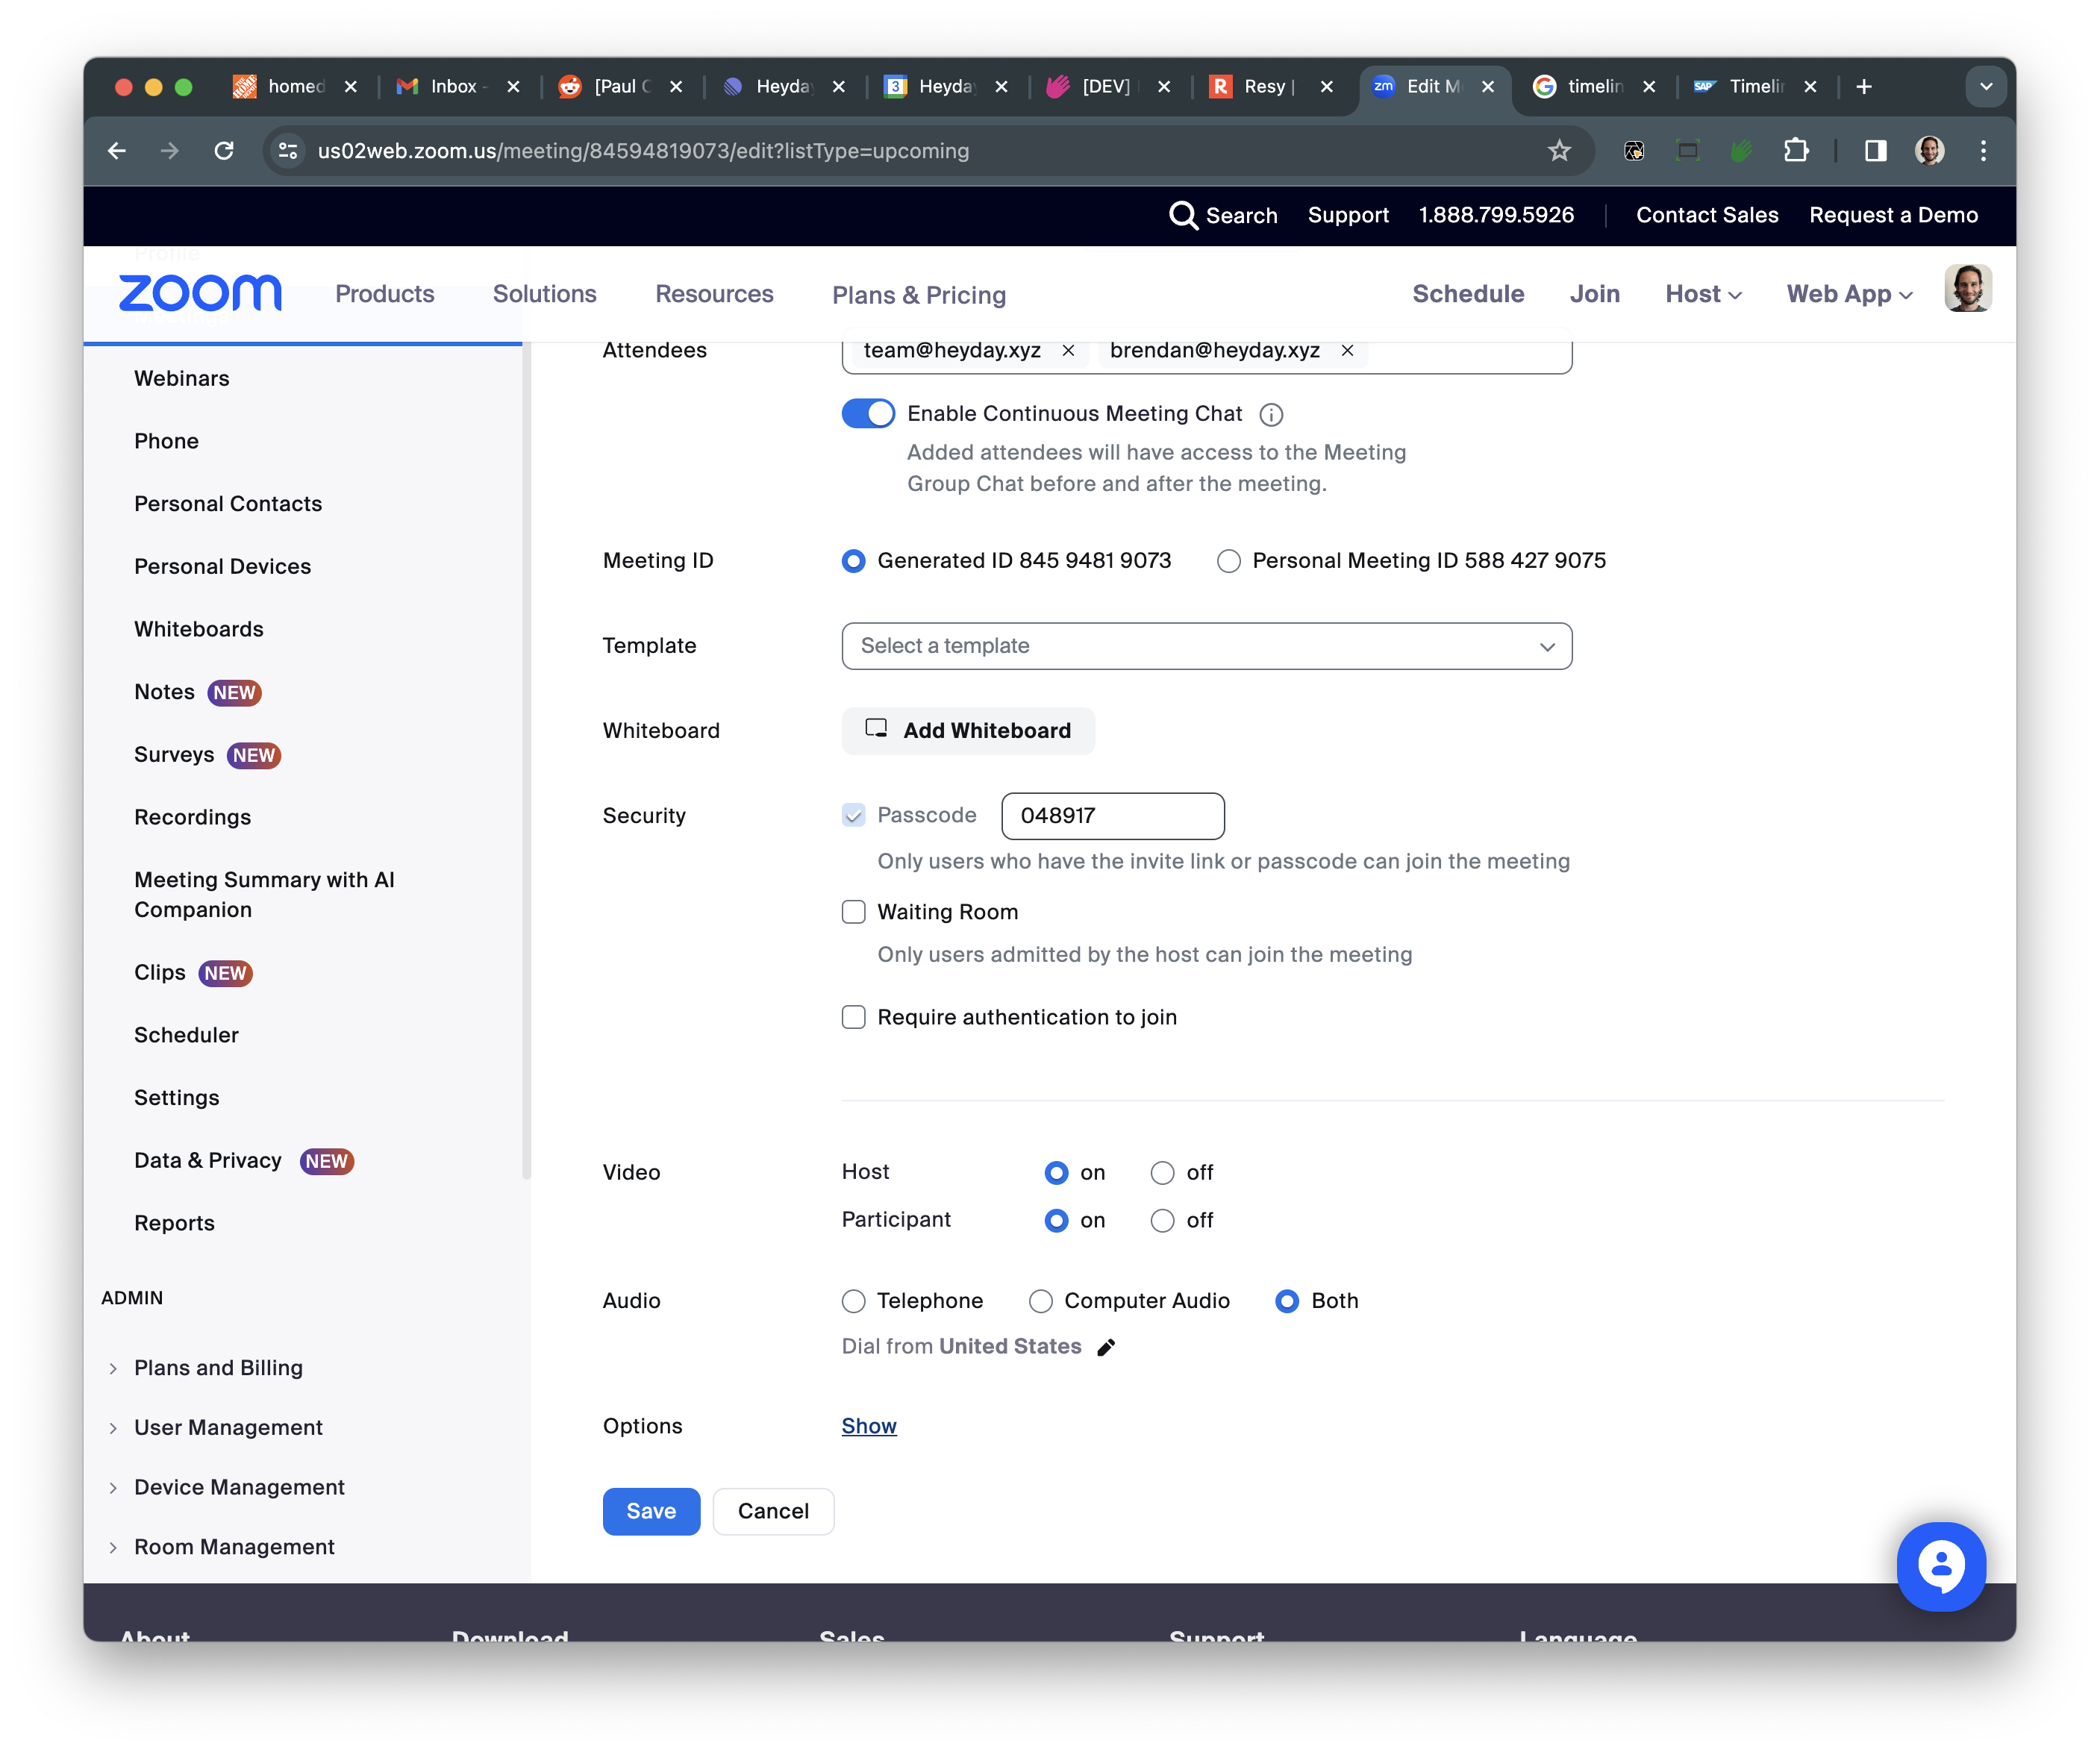
Task: Remove attendee team@heyday.xyz
Action: (x=1068, y=350)
